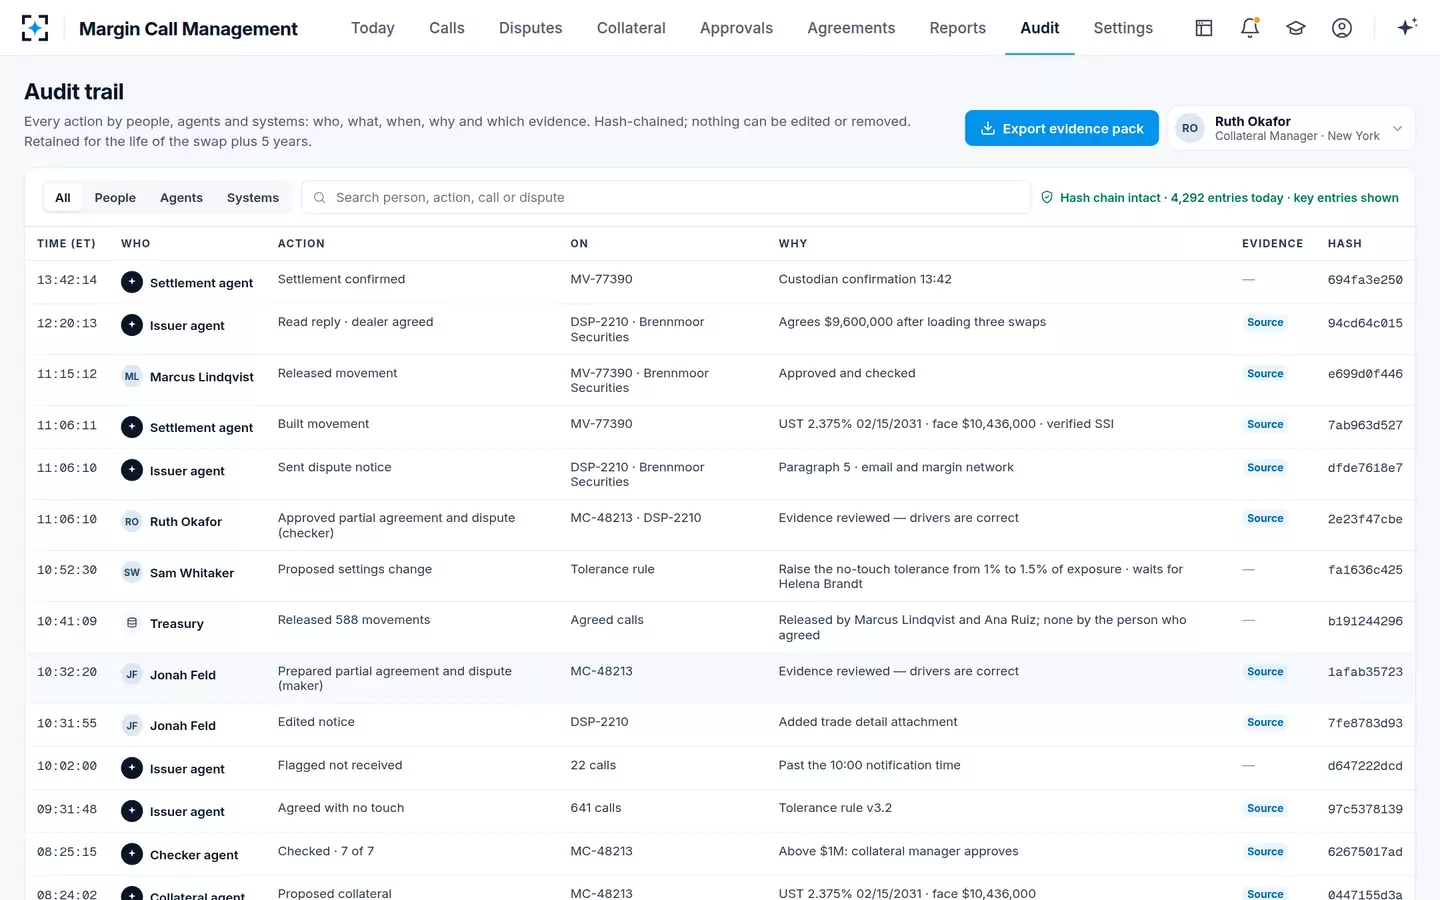Click Issuer agent icon in 12:20:13 row
This screenshot has width=1440, height=900.
pos(132,325)
